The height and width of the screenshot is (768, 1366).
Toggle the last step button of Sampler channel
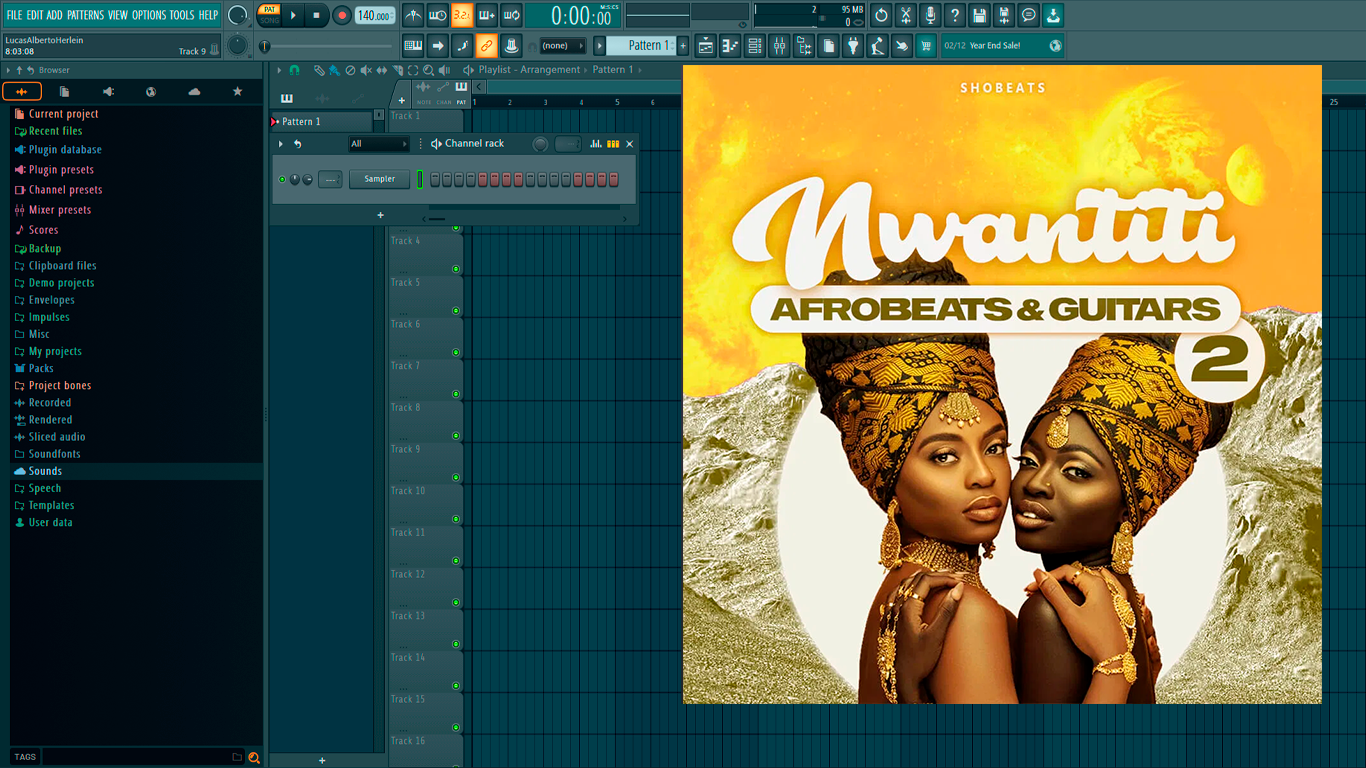tap(614, 179)
